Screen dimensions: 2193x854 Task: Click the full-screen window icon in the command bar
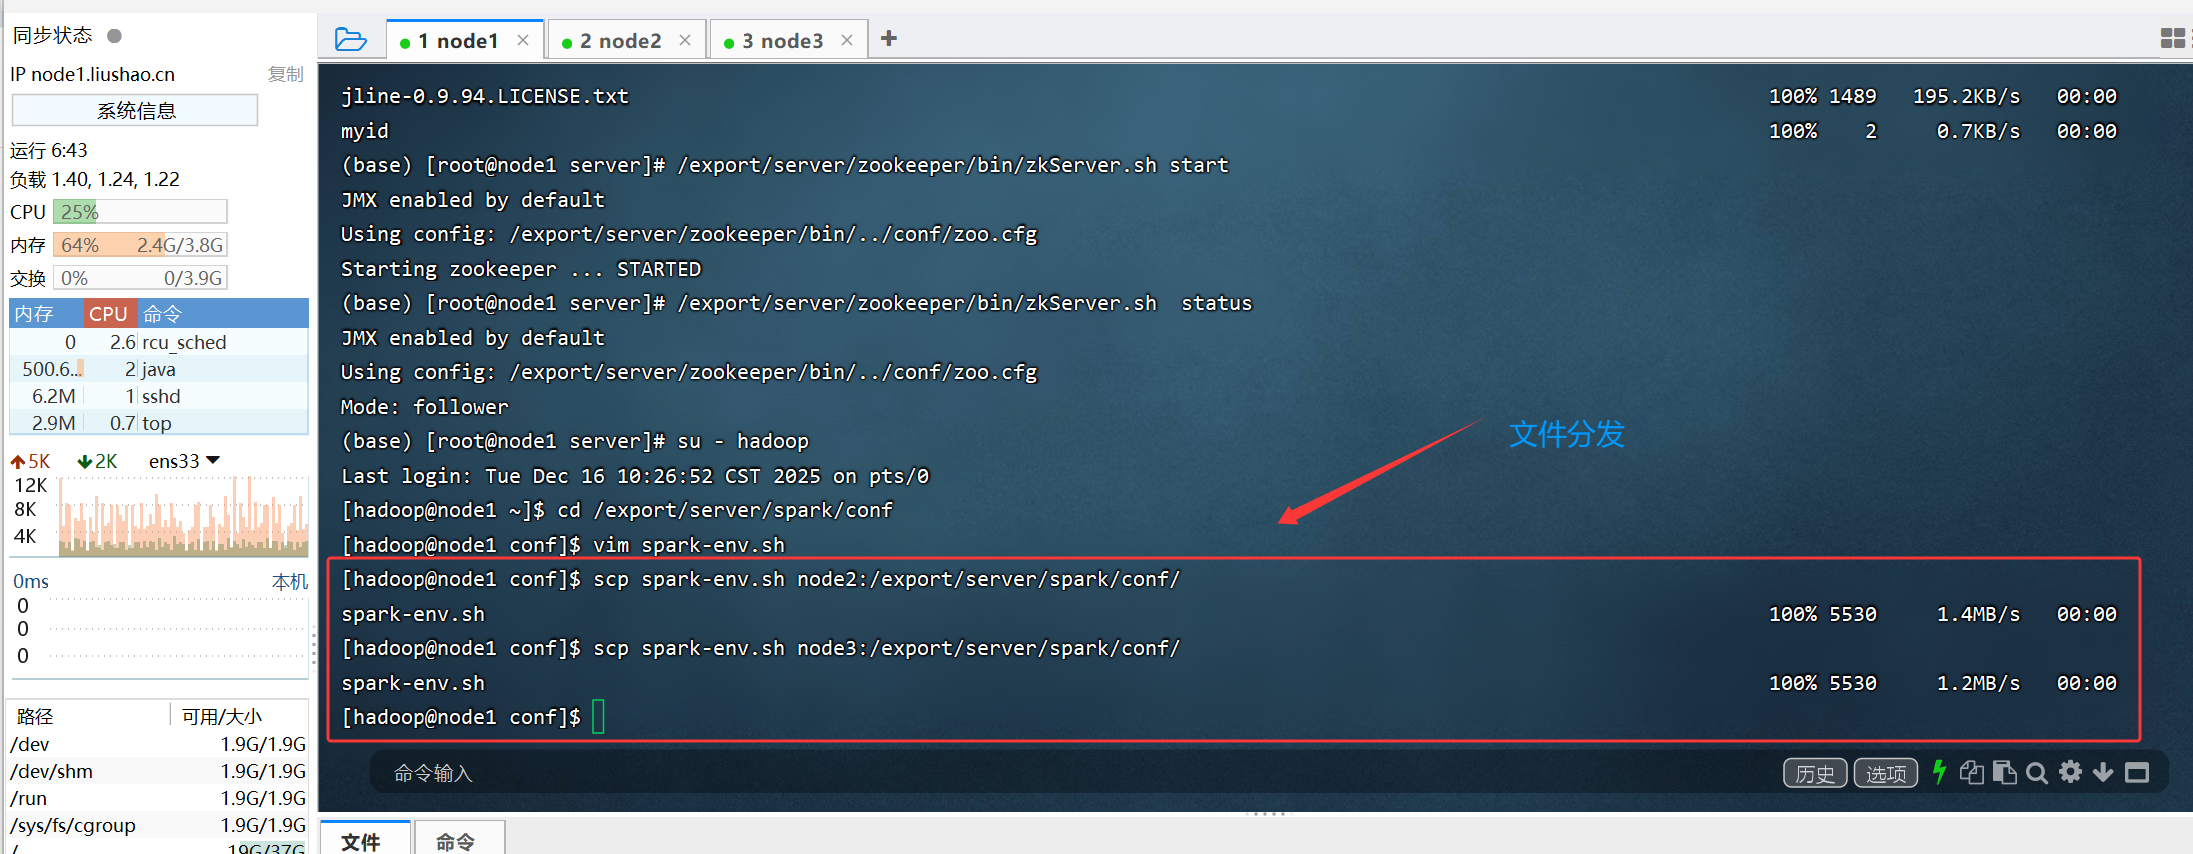(2137, 772)
